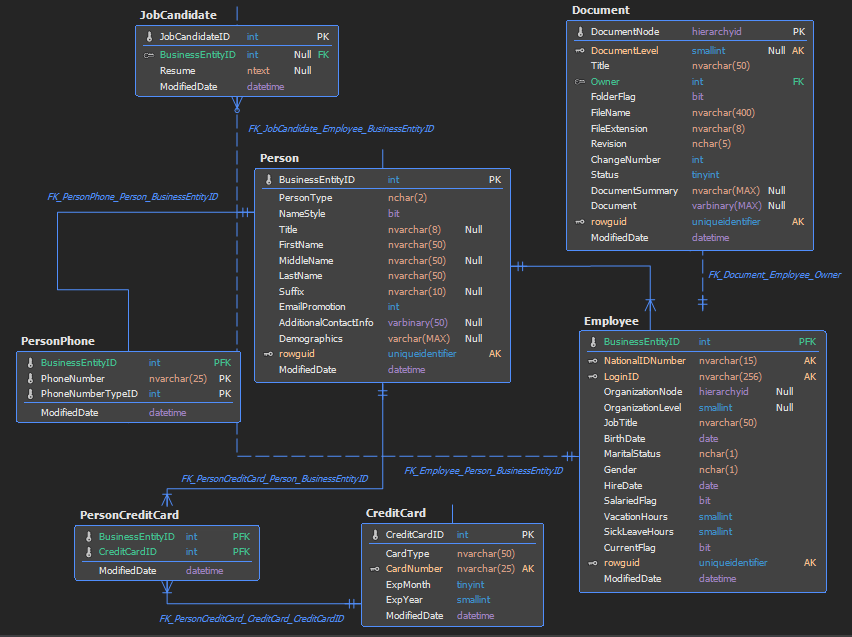Click the foreign key icon beside JobCandidate BusinessEntityID
The image size is (852, 637).
coord(149,55)
